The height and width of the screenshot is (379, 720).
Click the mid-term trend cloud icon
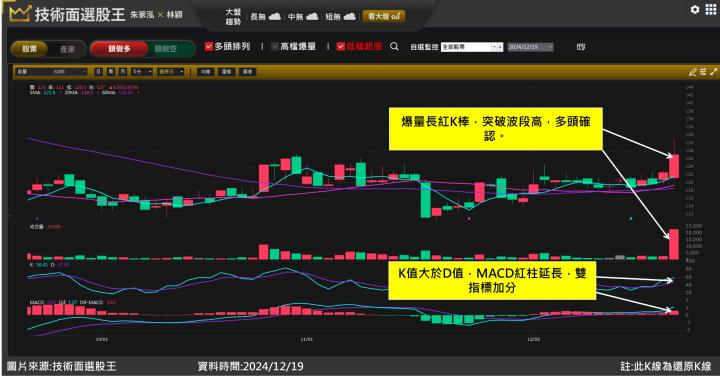coord(312,17)
